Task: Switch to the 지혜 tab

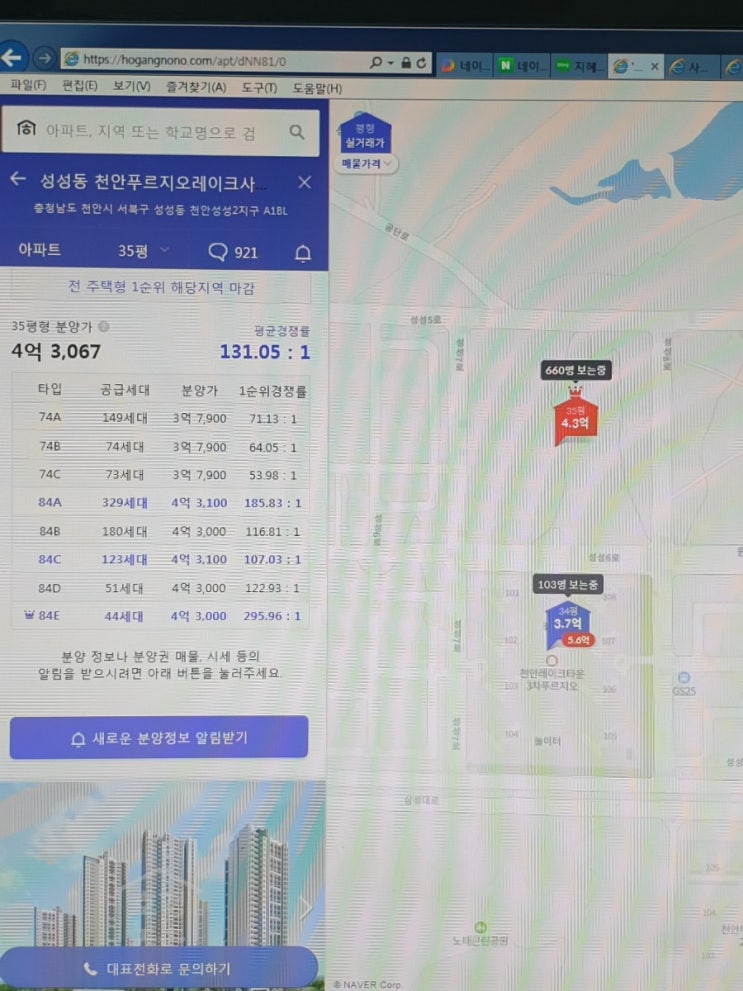Action: [x=578, y=66]
